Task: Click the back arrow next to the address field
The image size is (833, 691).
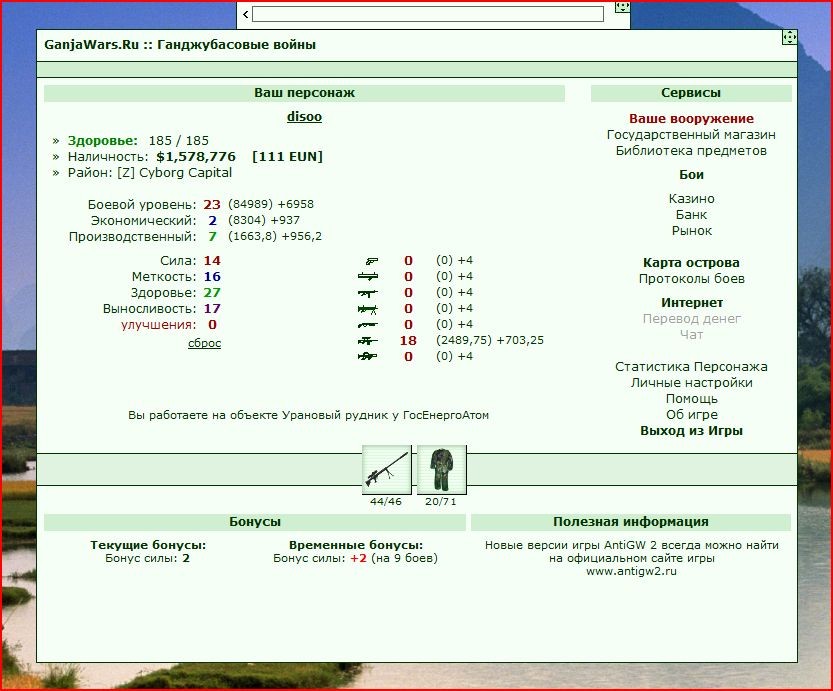Action: (x=245, y=14)
